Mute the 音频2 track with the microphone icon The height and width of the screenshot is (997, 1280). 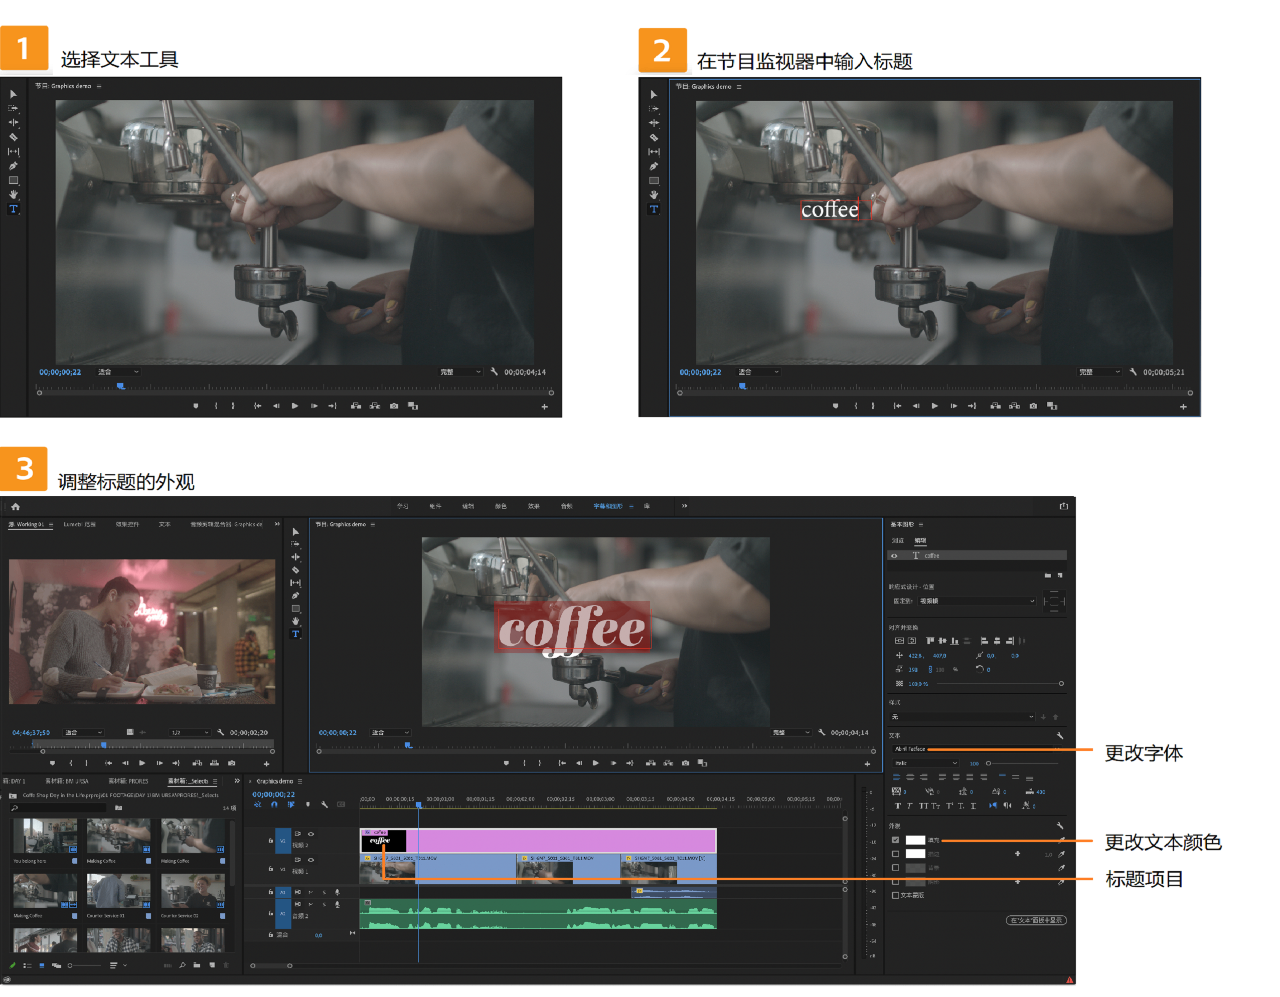pos(337,905)
